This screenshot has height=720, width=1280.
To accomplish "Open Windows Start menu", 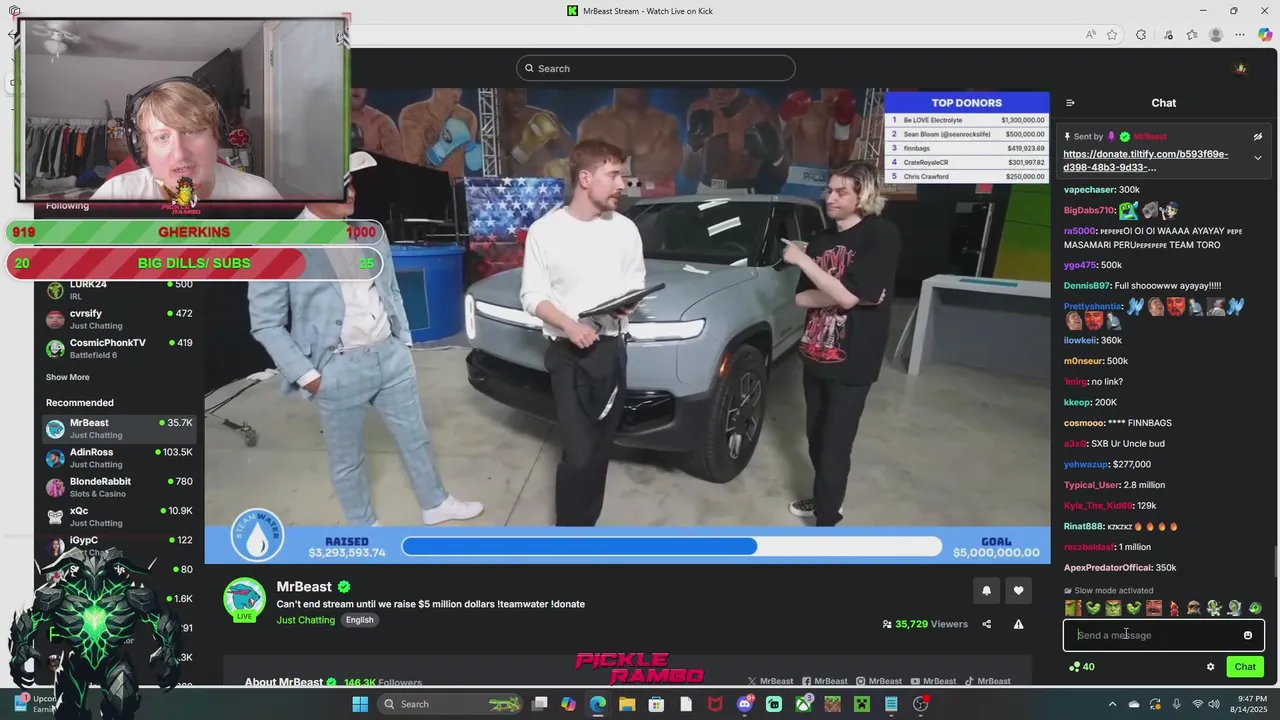I will pos(360,704).
